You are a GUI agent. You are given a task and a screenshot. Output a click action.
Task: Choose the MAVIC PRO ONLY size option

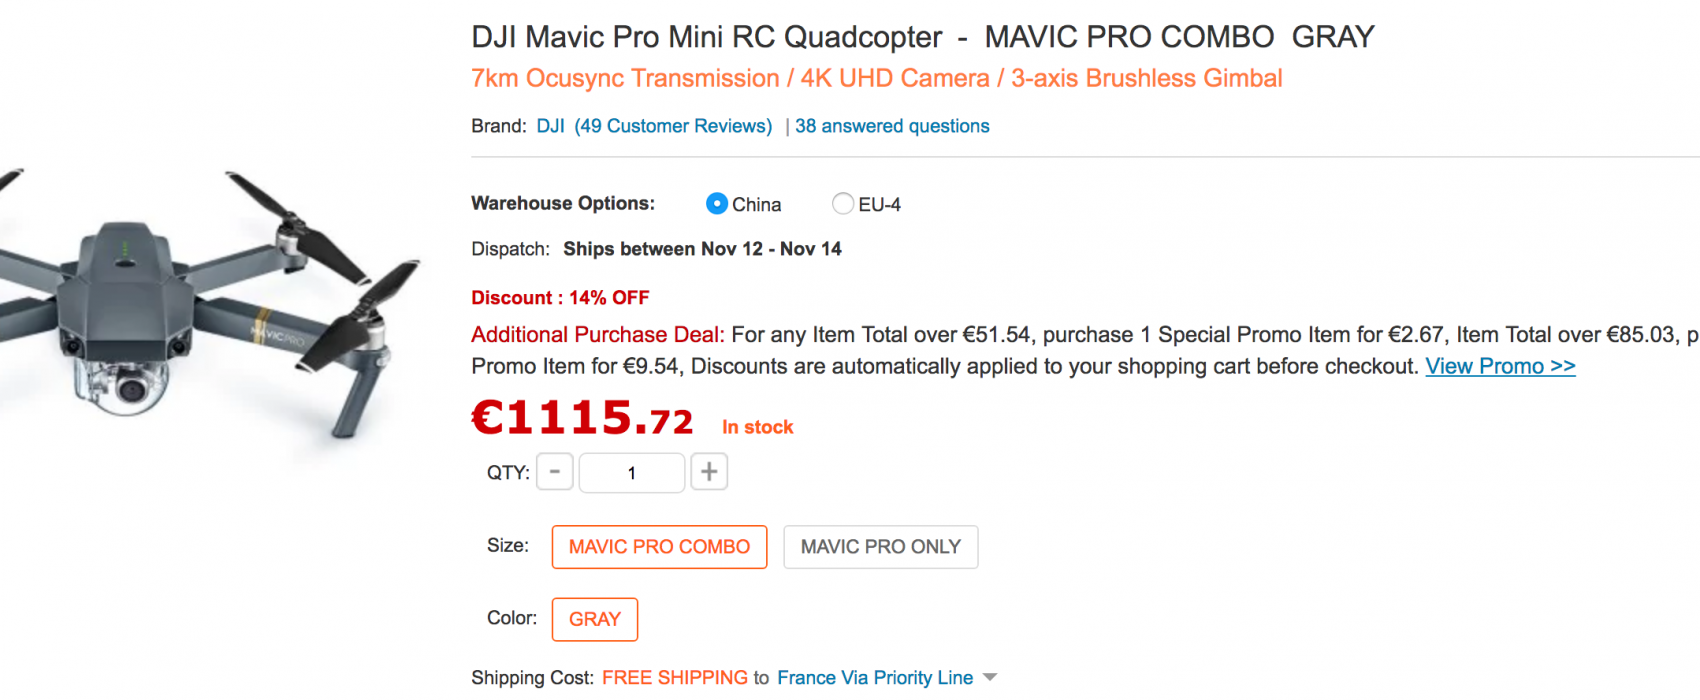click(x=881, y=547)
